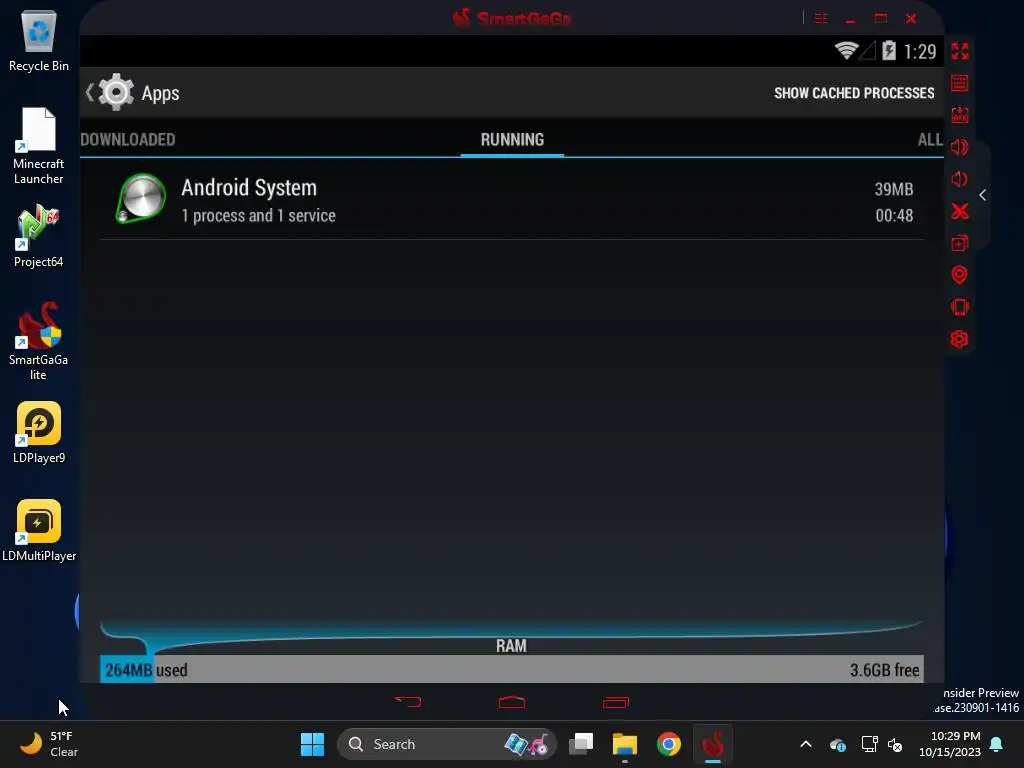The width and height of the screenshot is (1024, 768).
Task: Click the 264MB used RAM bar
Action: pyautogui.click(x=127, y=669)
